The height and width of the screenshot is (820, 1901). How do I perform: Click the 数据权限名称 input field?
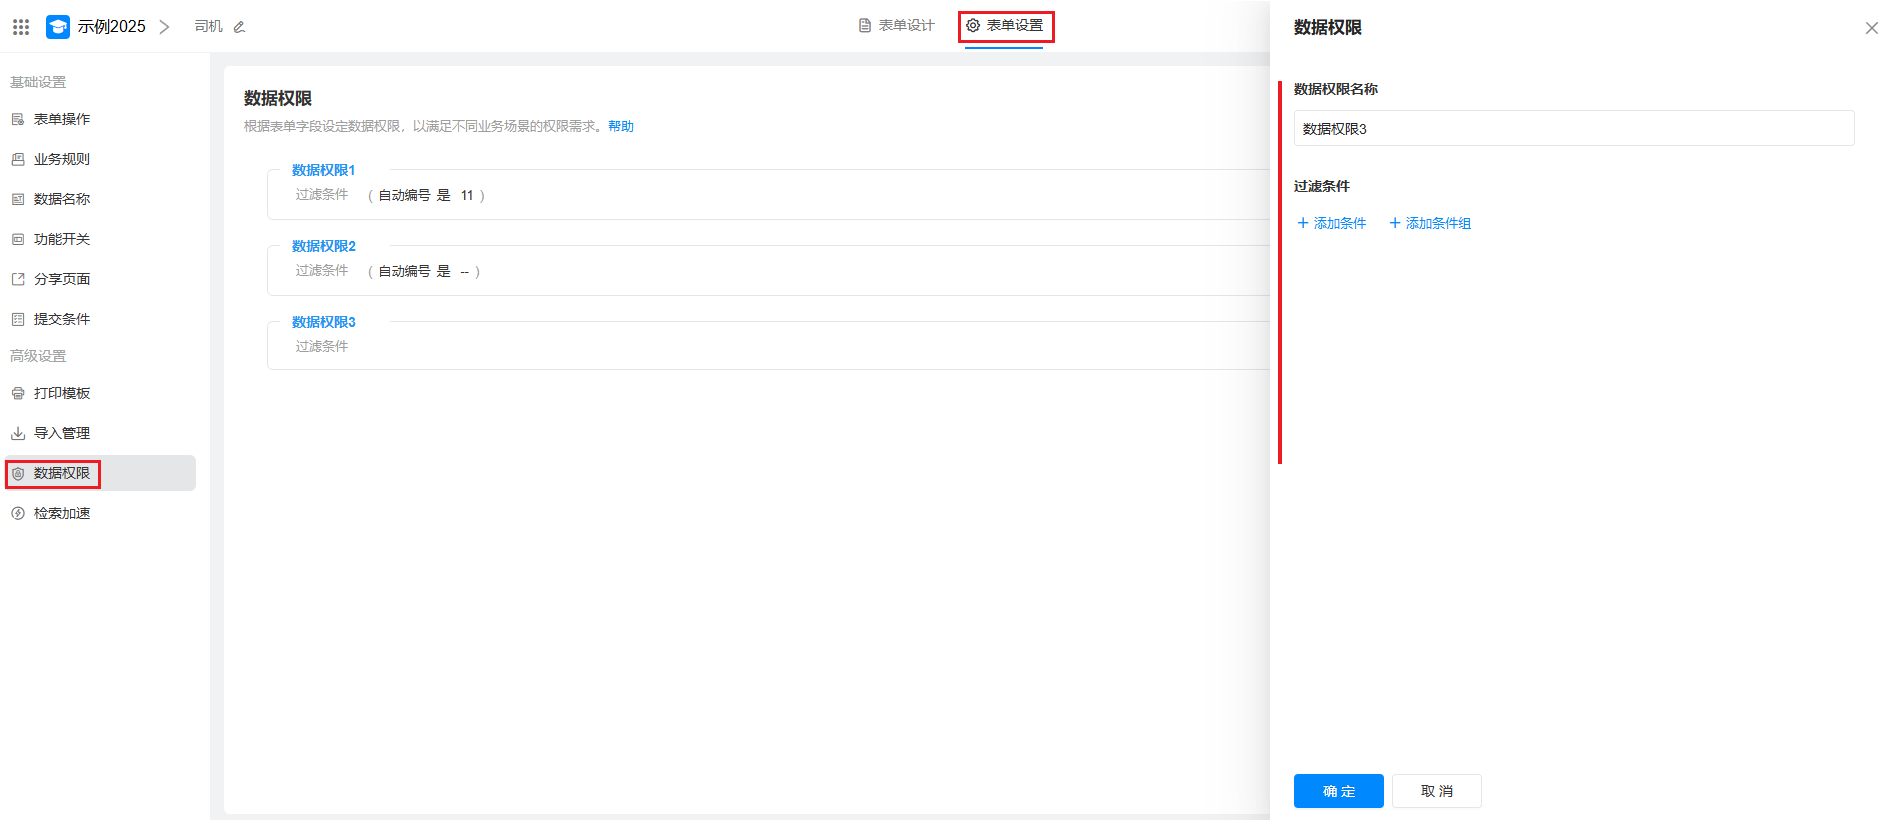click(x=1573, y=129)
